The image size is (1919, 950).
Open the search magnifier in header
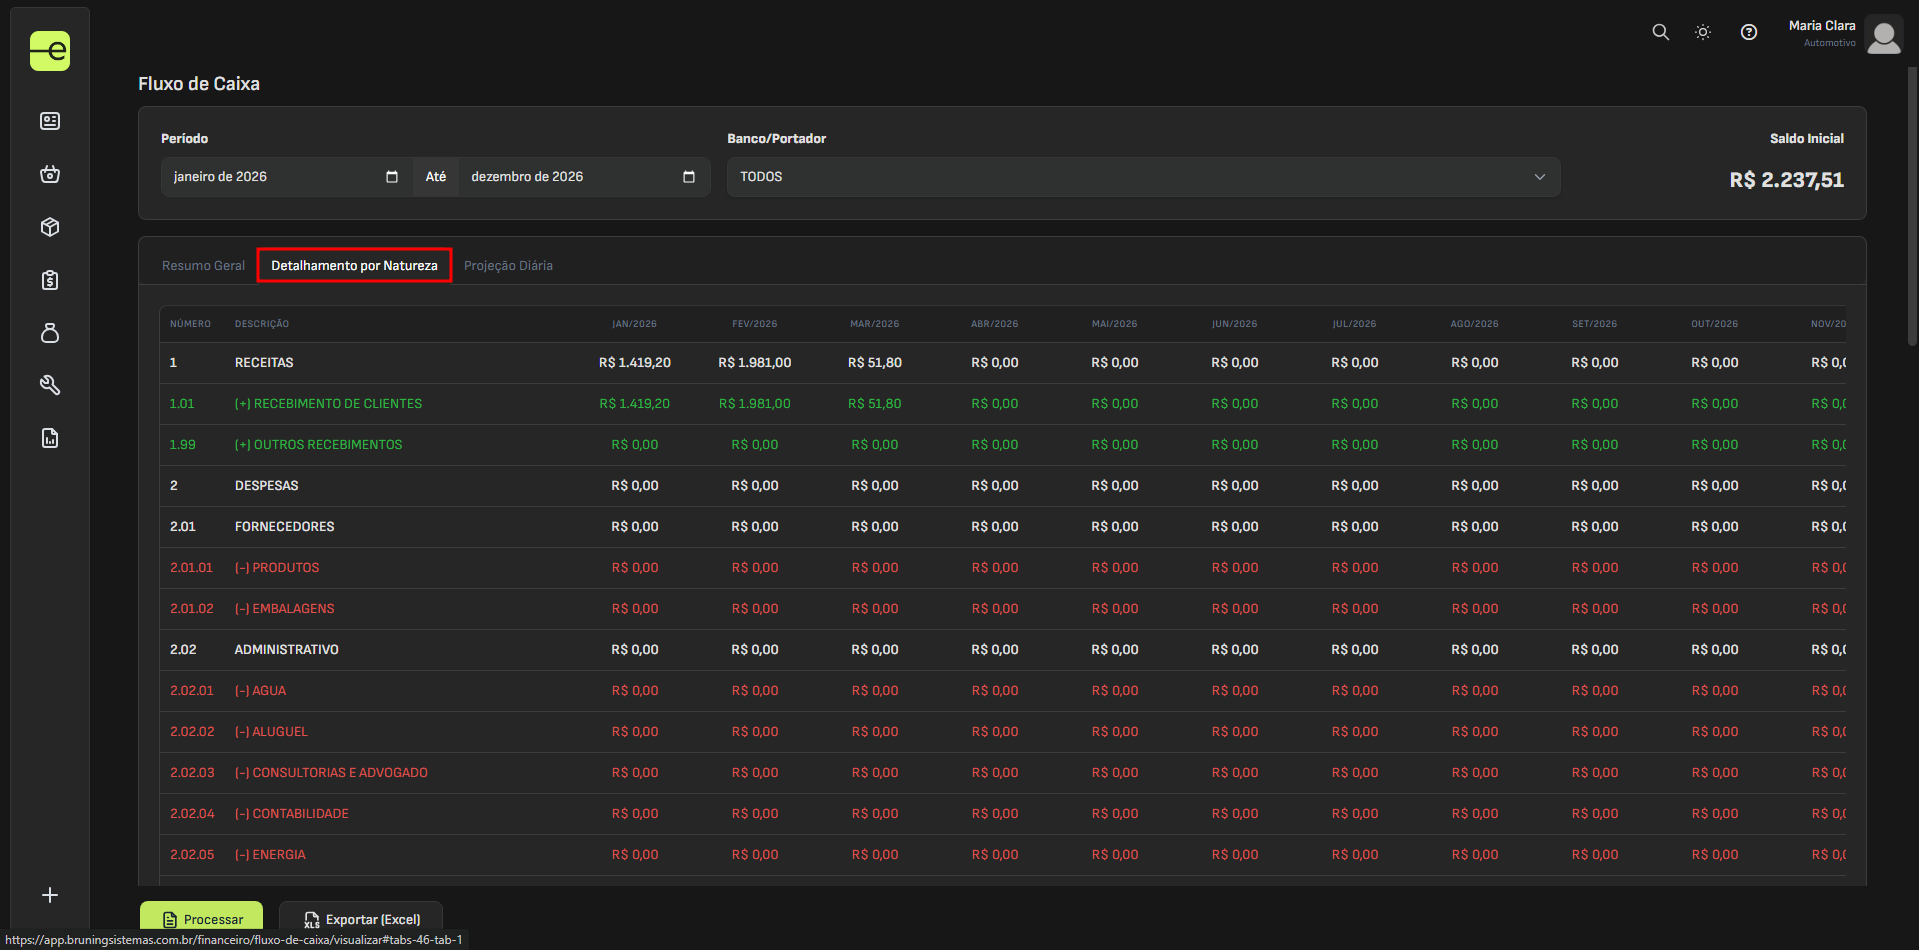pos(1660,32)
